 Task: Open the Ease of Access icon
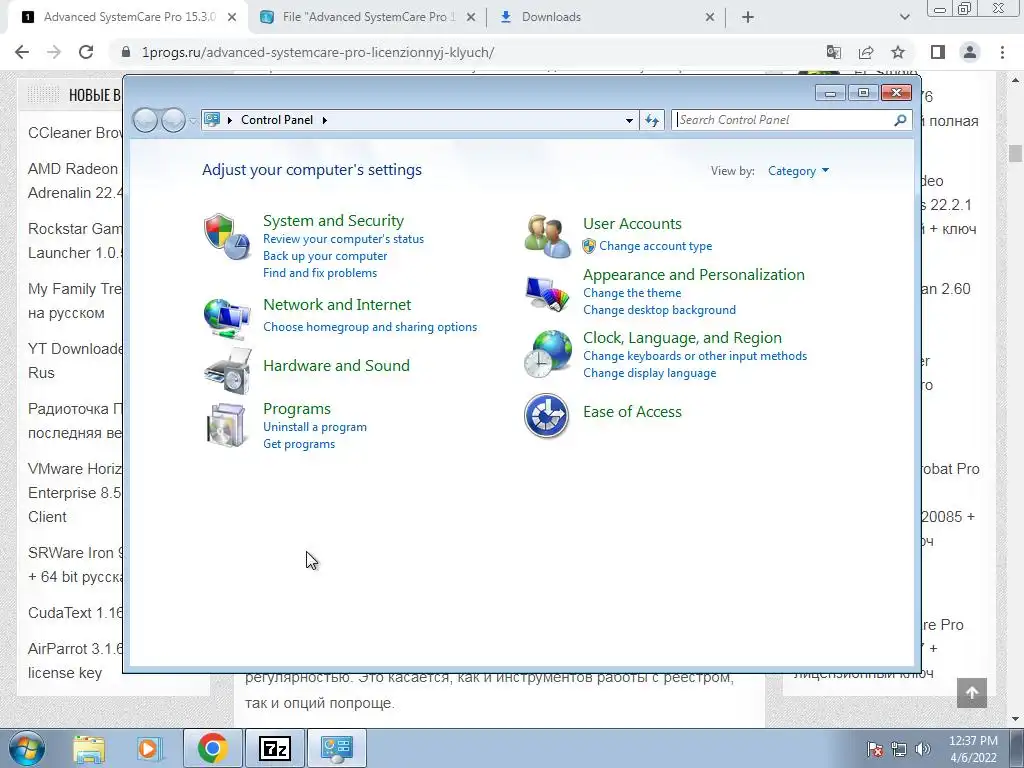pyautogui.click(x=547, y=415)
